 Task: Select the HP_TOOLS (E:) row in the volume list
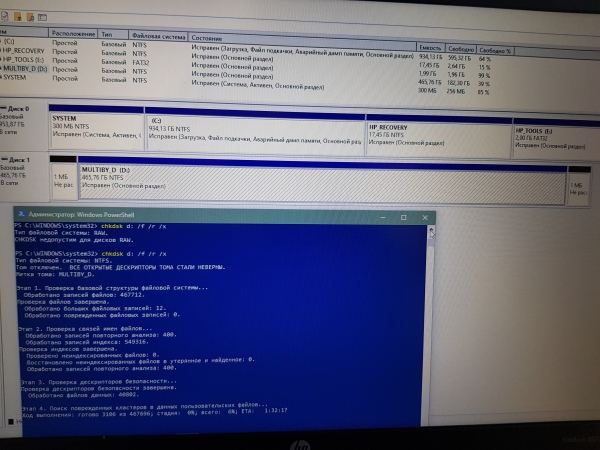tap(24, 58)
